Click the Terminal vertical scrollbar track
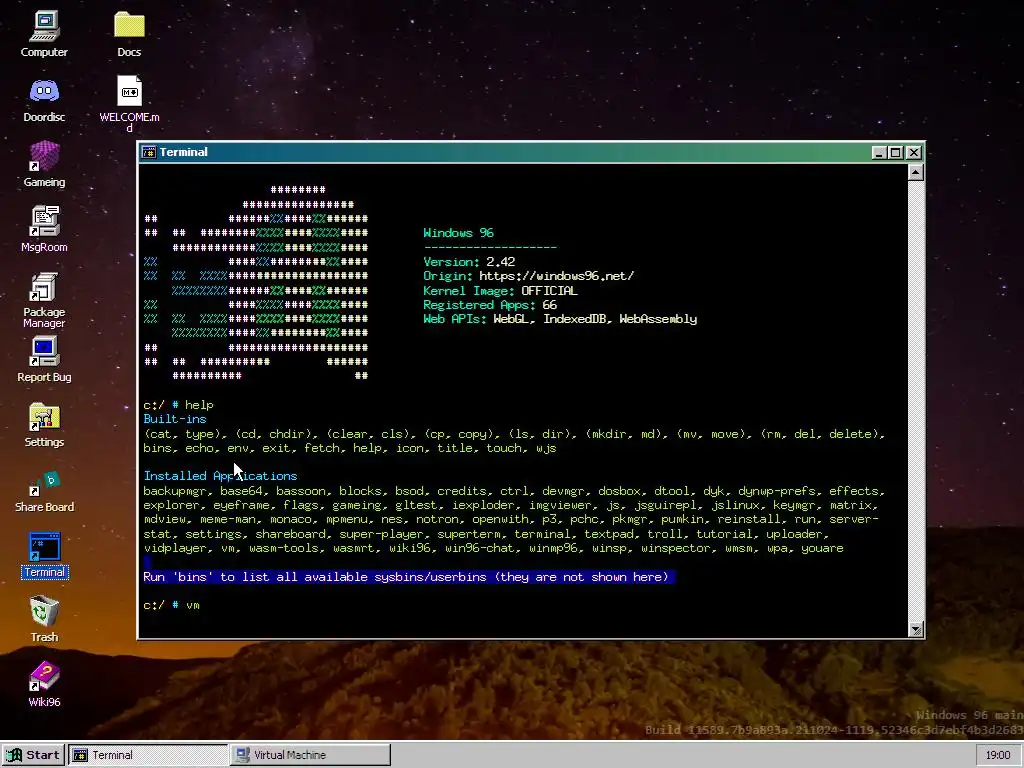 (x=916, y=401)
